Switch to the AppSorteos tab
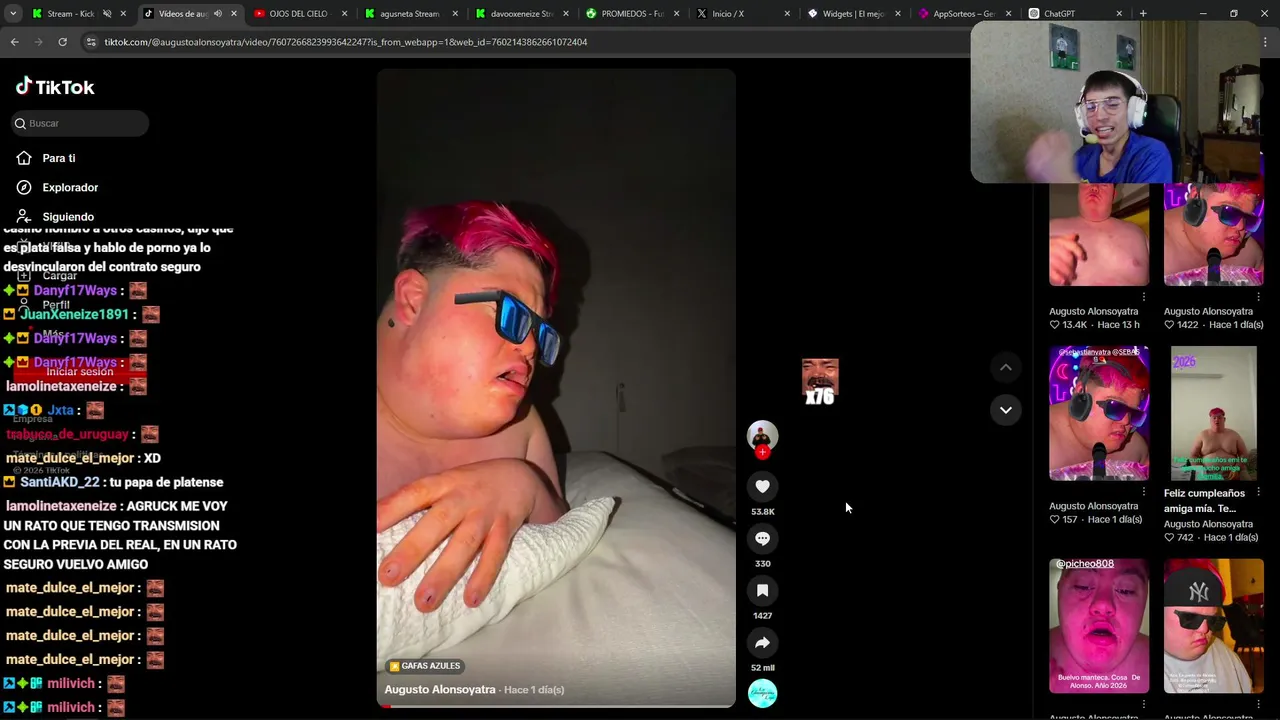Image resolution: width=1280 pixels, height=720 pixels. tap(964, 14)
